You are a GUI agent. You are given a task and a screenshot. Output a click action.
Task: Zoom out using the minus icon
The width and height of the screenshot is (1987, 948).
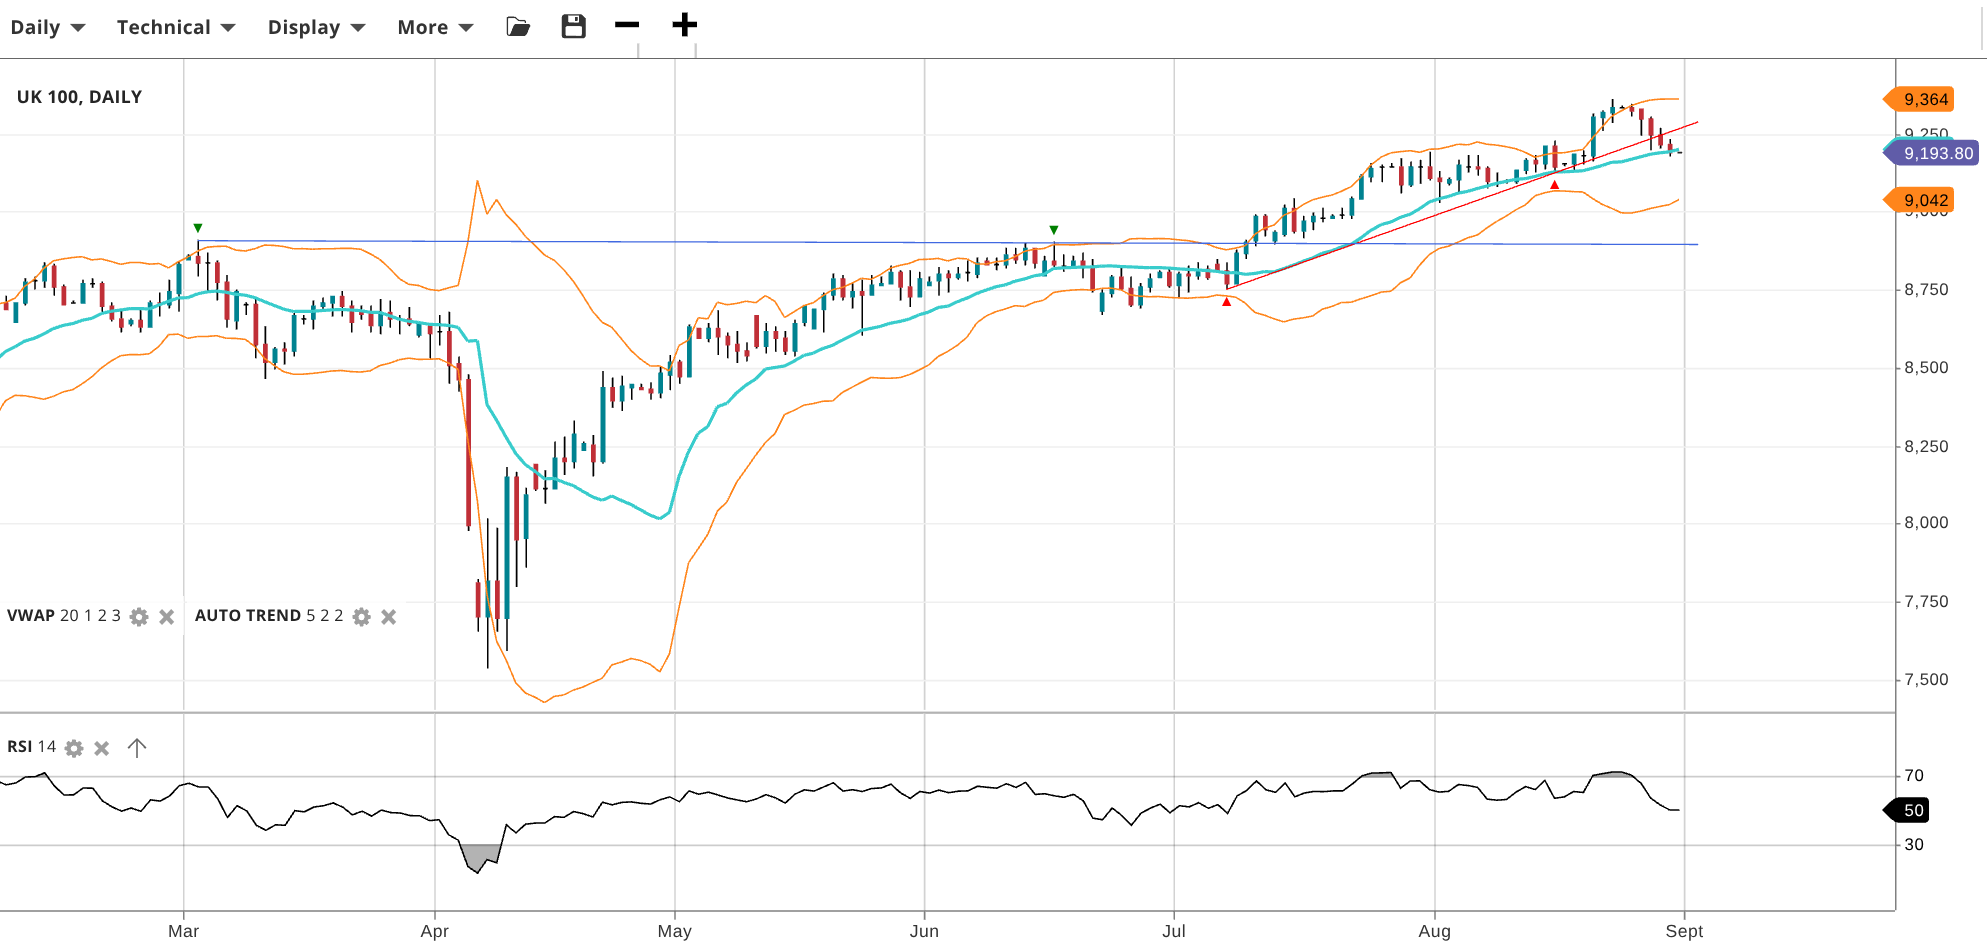tap(627, 25)
